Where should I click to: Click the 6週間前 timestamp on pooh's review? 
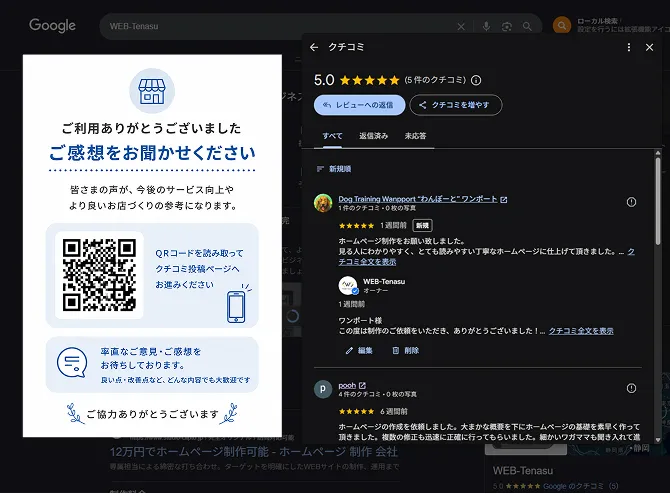pyautogui.click(x=394, y=412)
